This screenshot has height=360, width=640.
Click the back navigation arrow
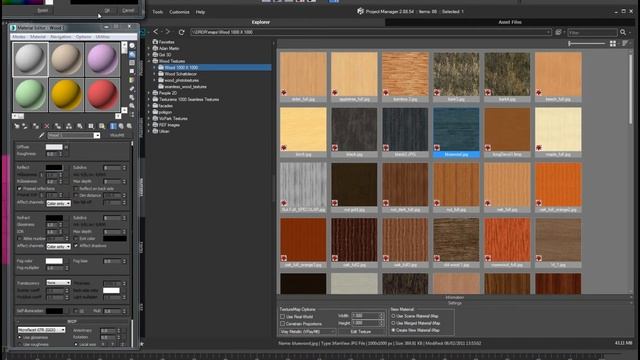[156, 31]
